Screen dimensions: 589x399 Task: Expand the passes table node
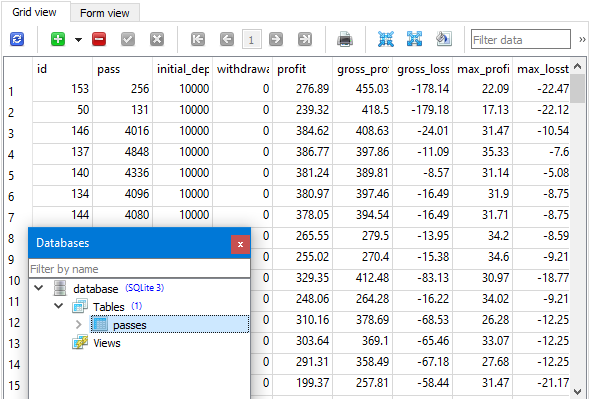[x=79, y=324]
